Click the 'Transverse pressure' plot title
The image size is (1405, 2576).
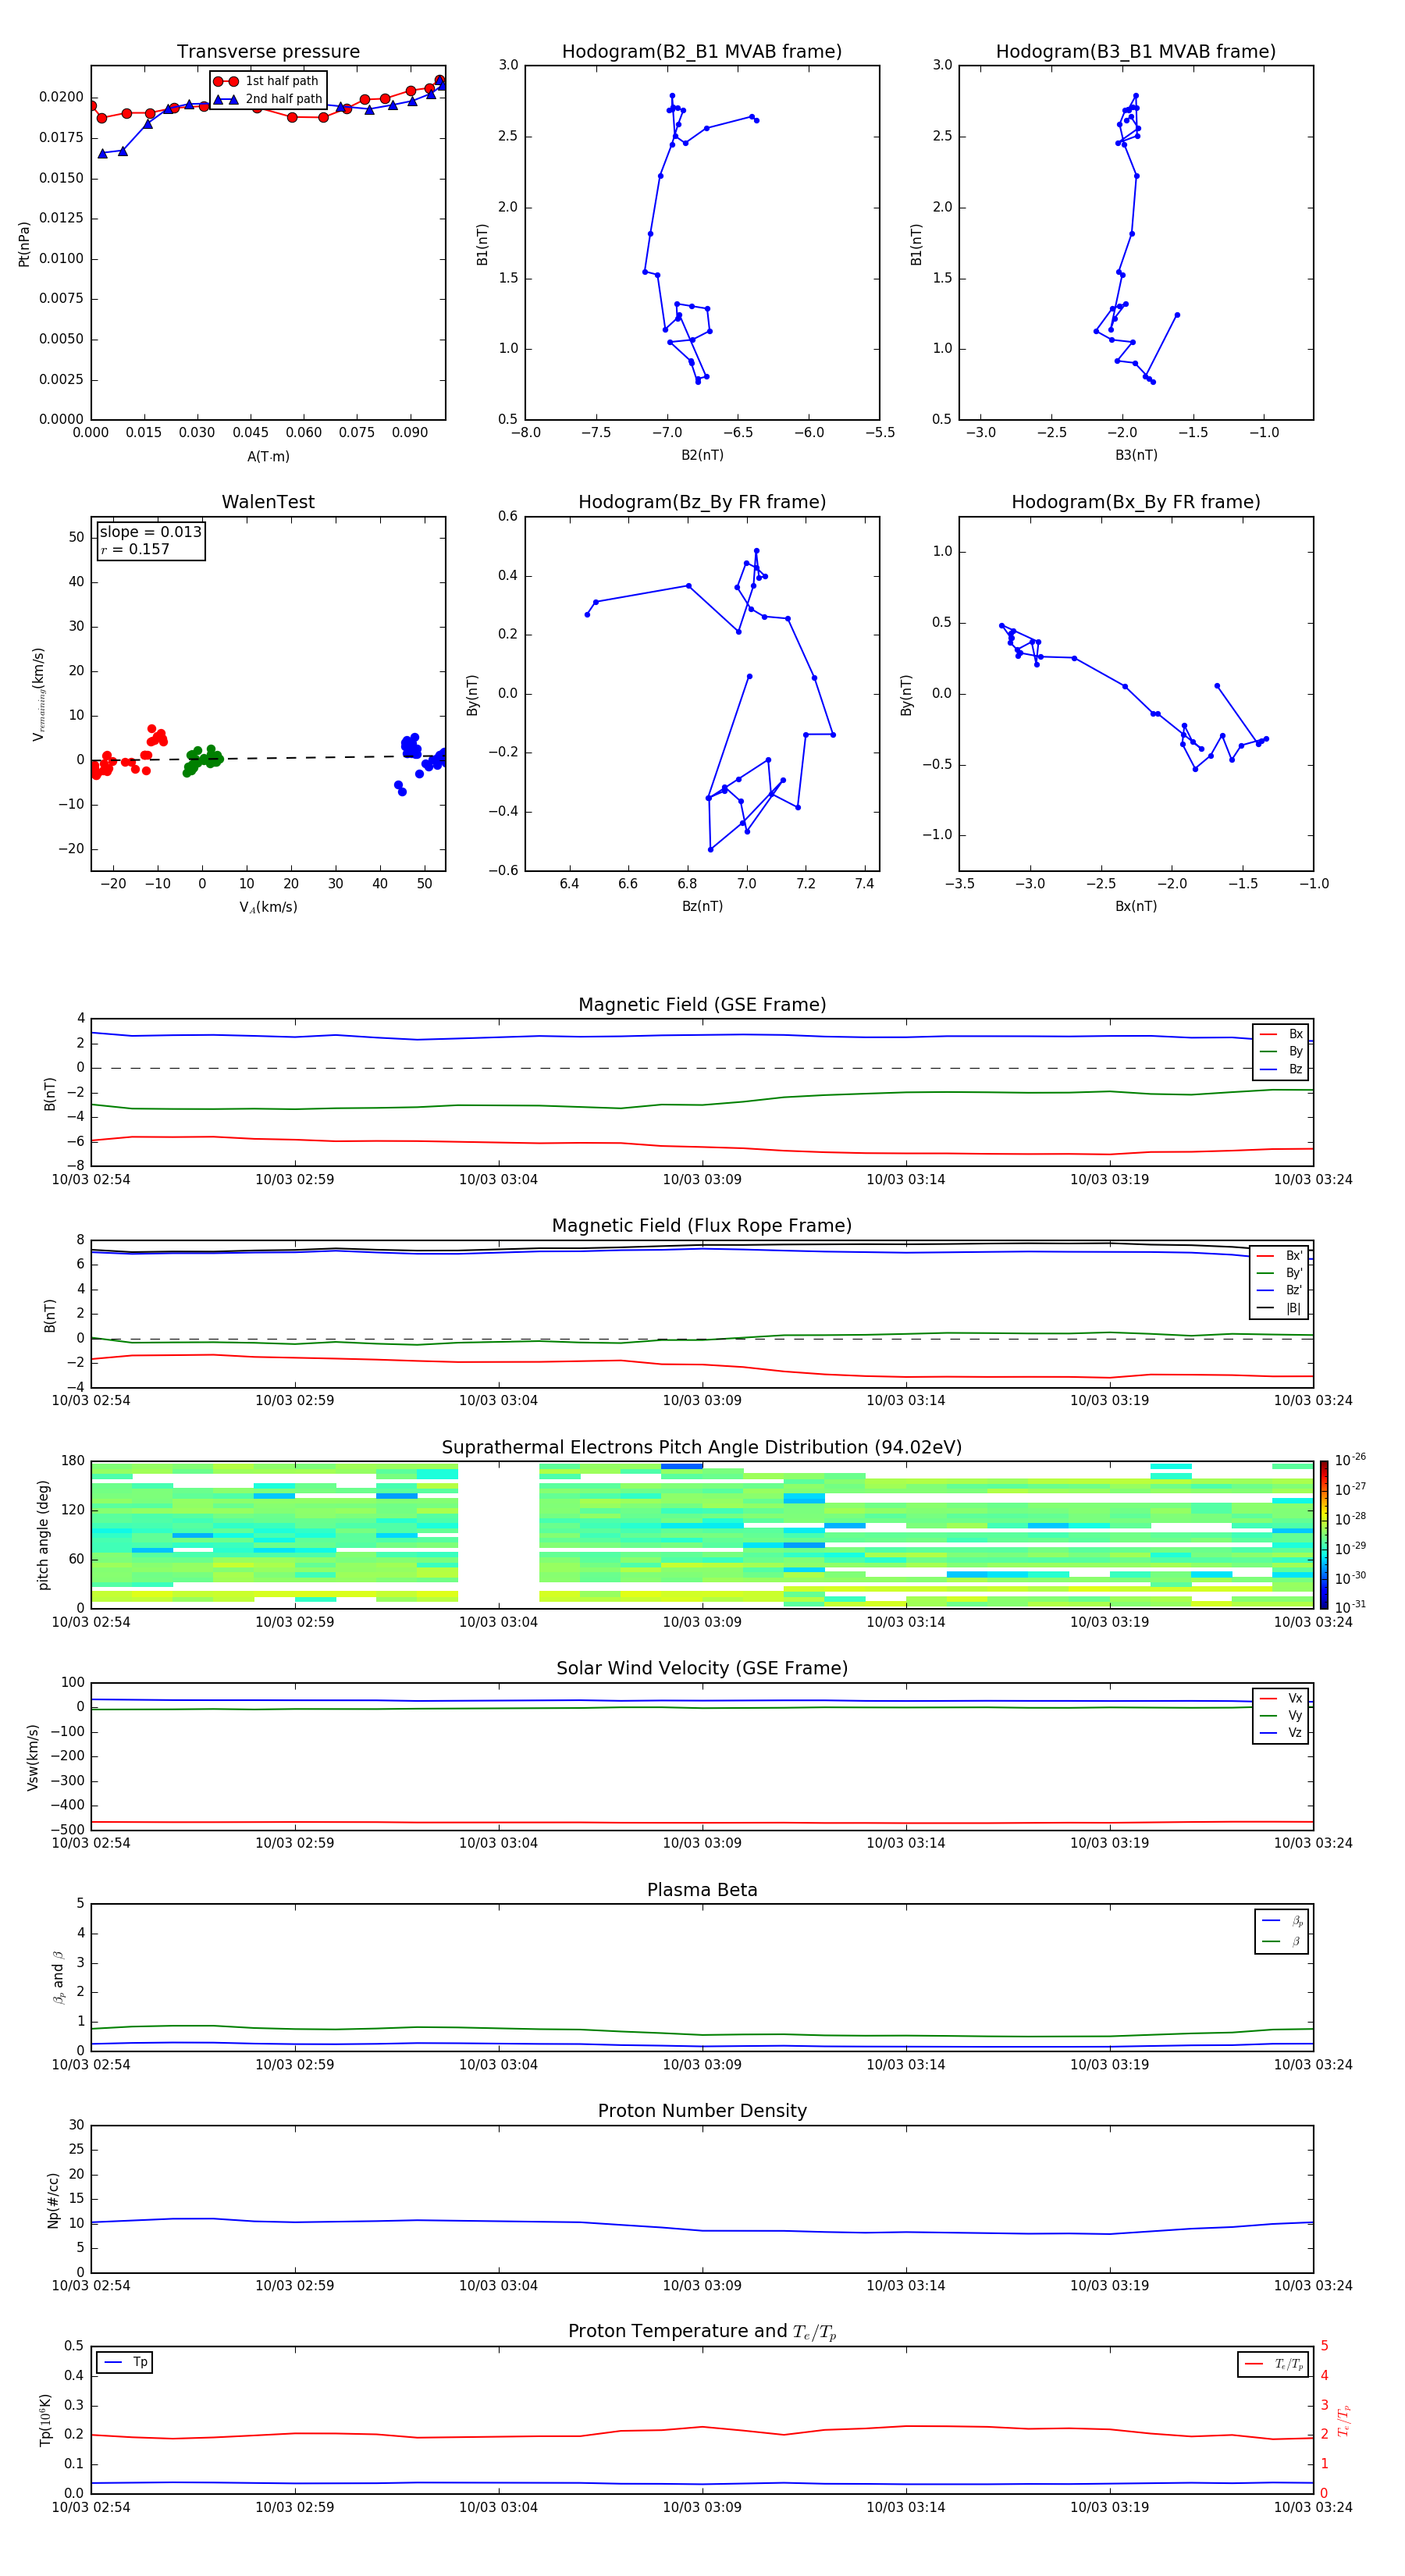pyautogui.click(x=268, y=51)
